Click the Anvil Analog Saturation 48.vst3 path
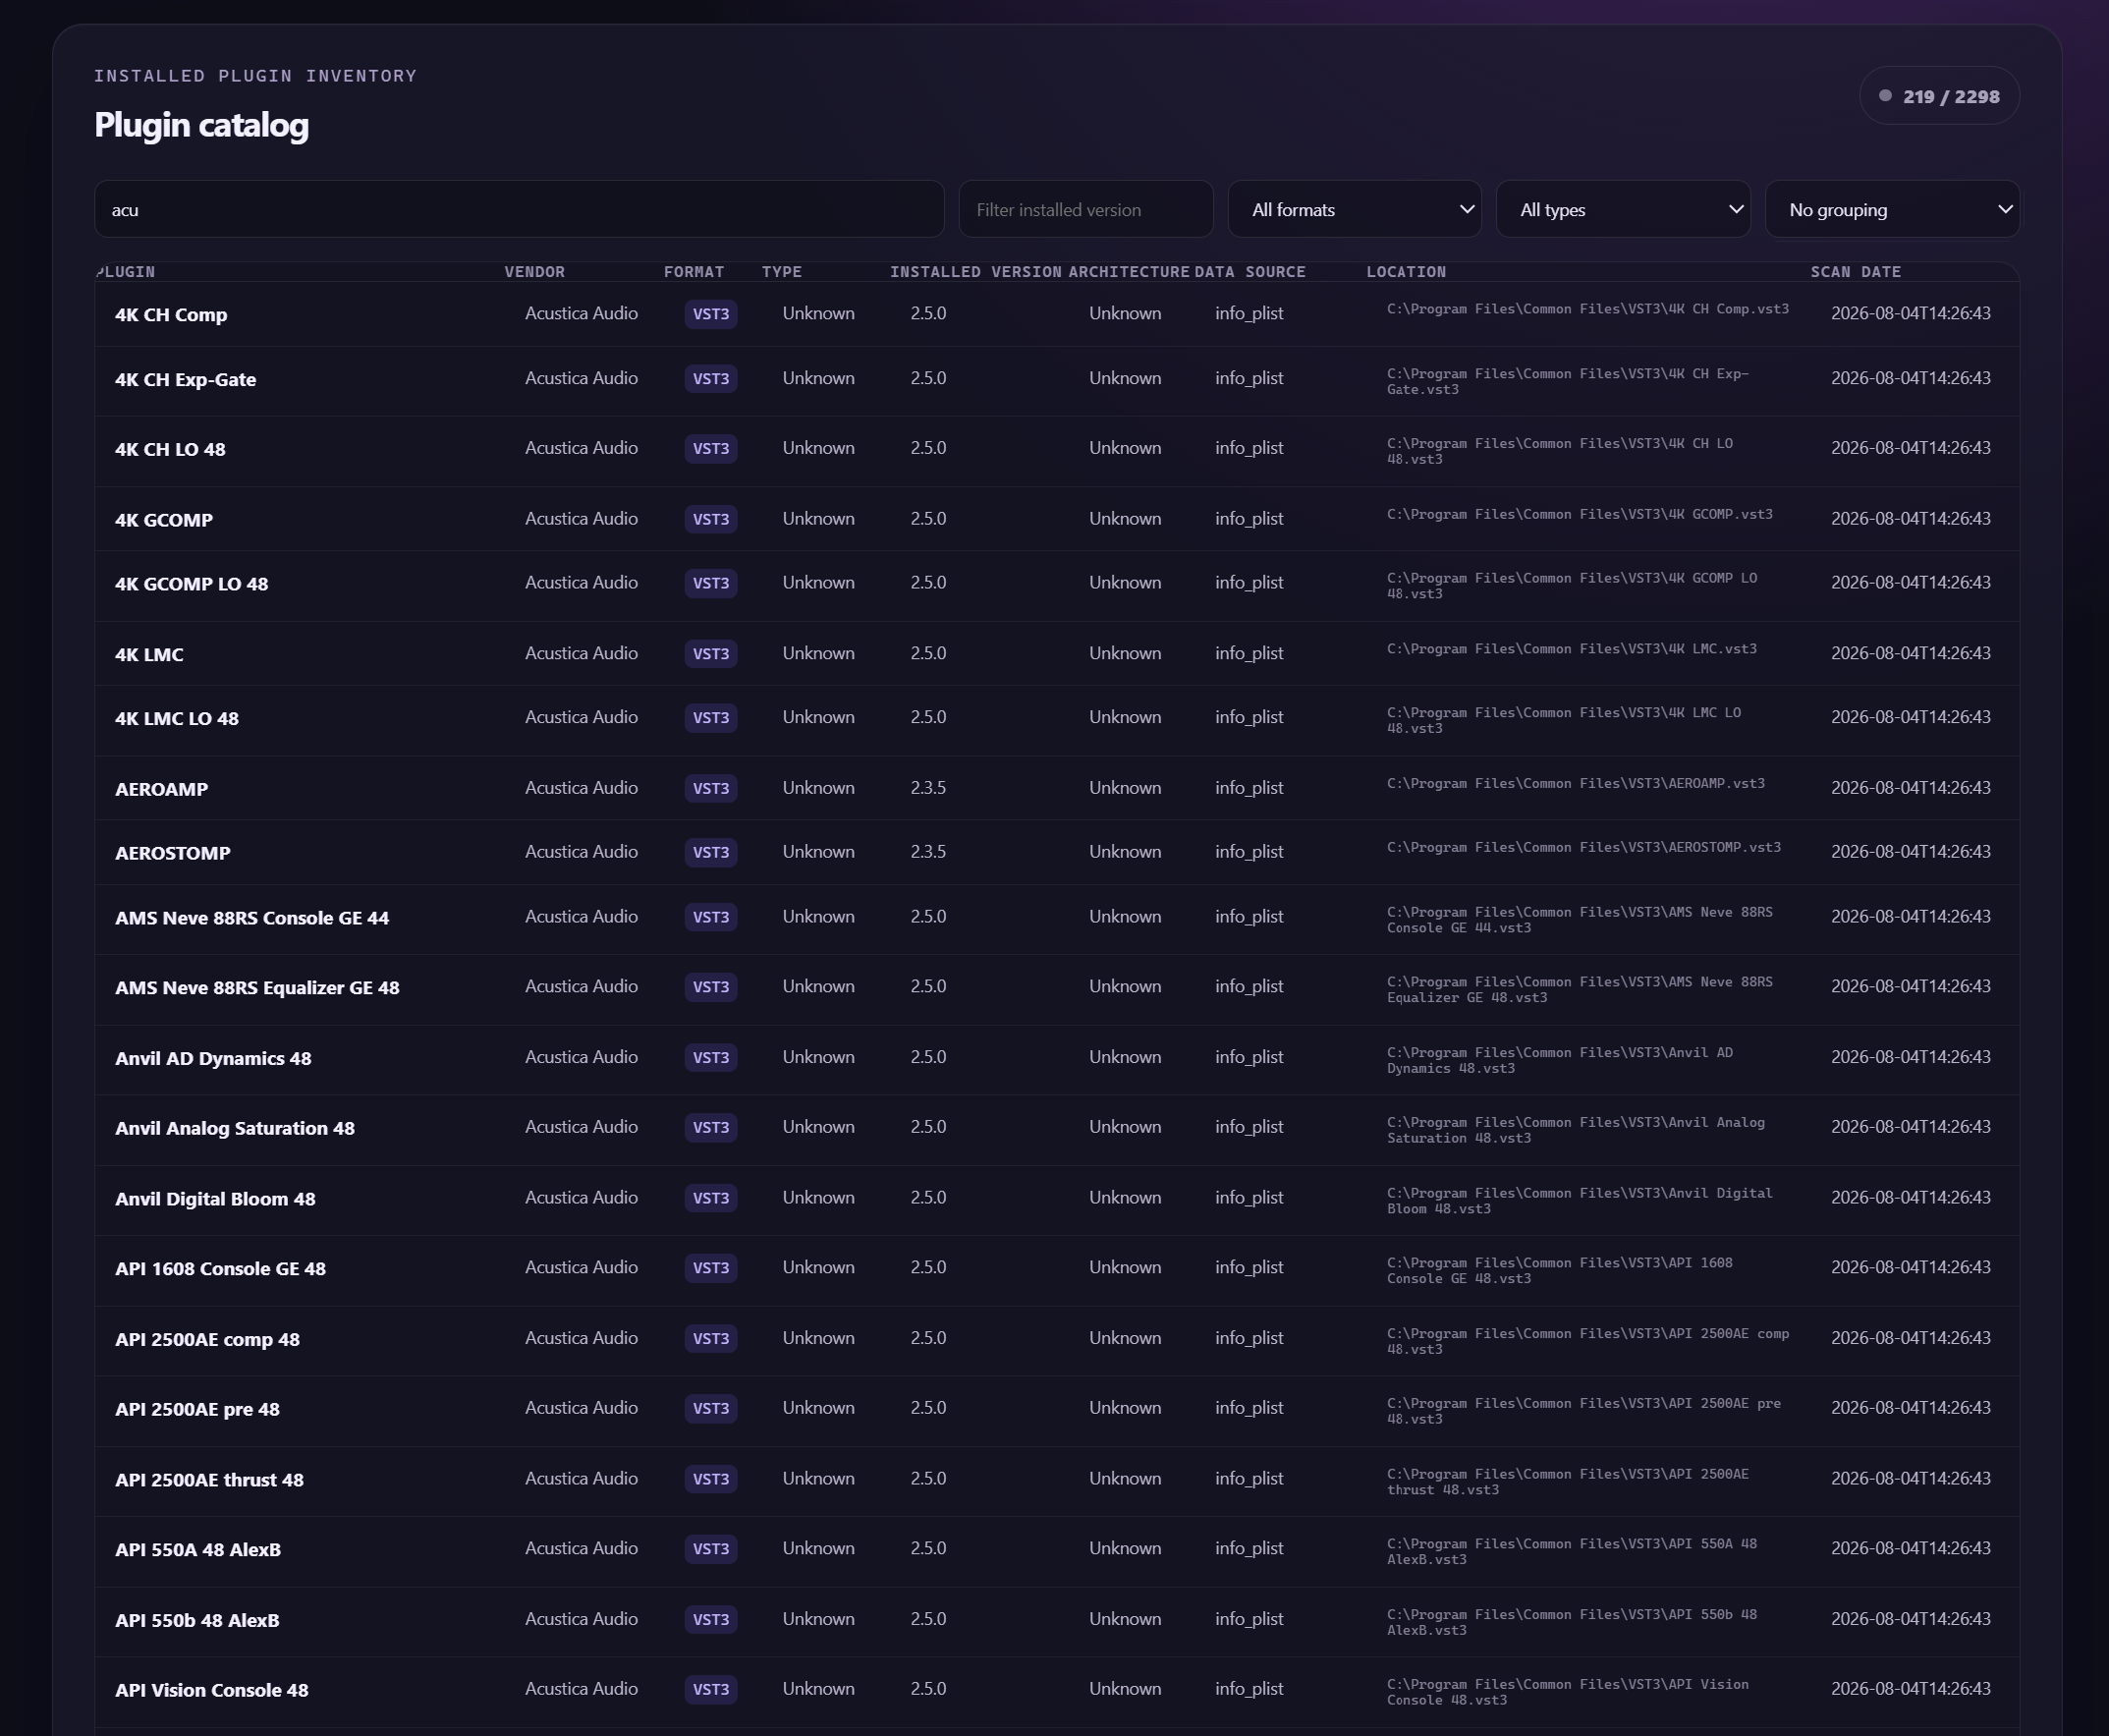Image resolution: width=2109 pixels, height=1736 pixels. point(1576,1130)
